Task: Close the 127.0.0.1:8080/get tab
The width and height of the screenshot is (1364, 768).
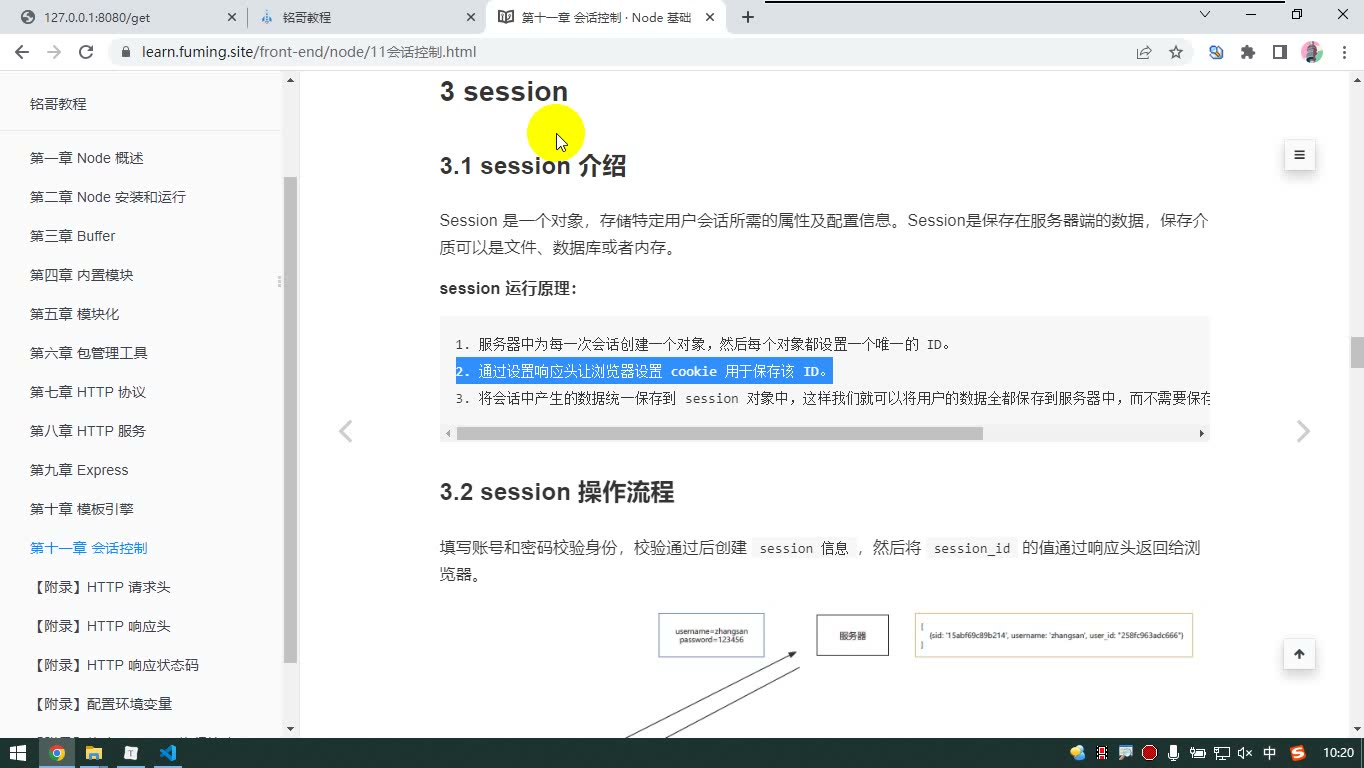Action: tap(232, 17)
